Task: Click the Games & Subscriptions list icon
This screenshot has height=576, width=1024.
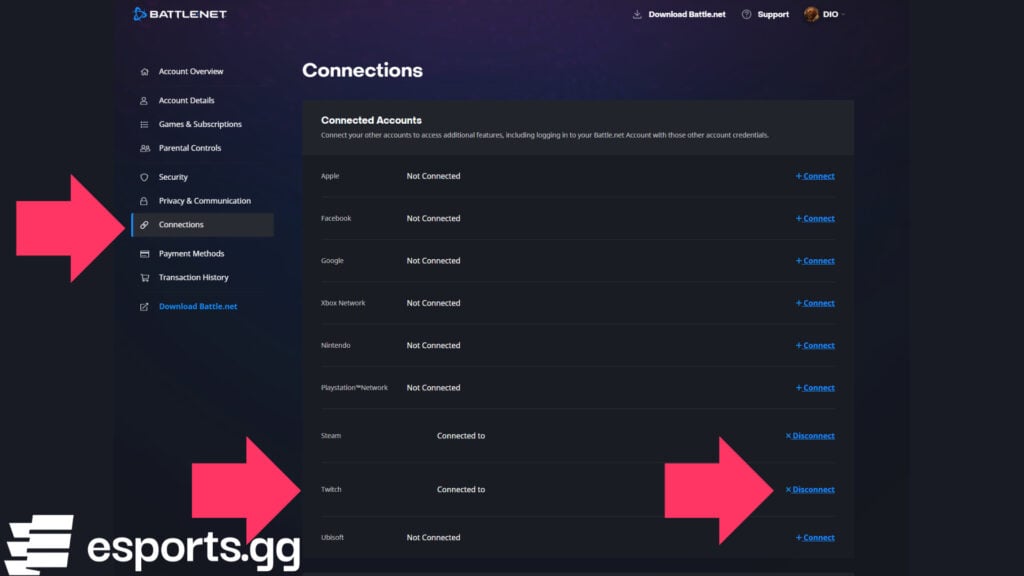Action: click(x=144, y=123)
